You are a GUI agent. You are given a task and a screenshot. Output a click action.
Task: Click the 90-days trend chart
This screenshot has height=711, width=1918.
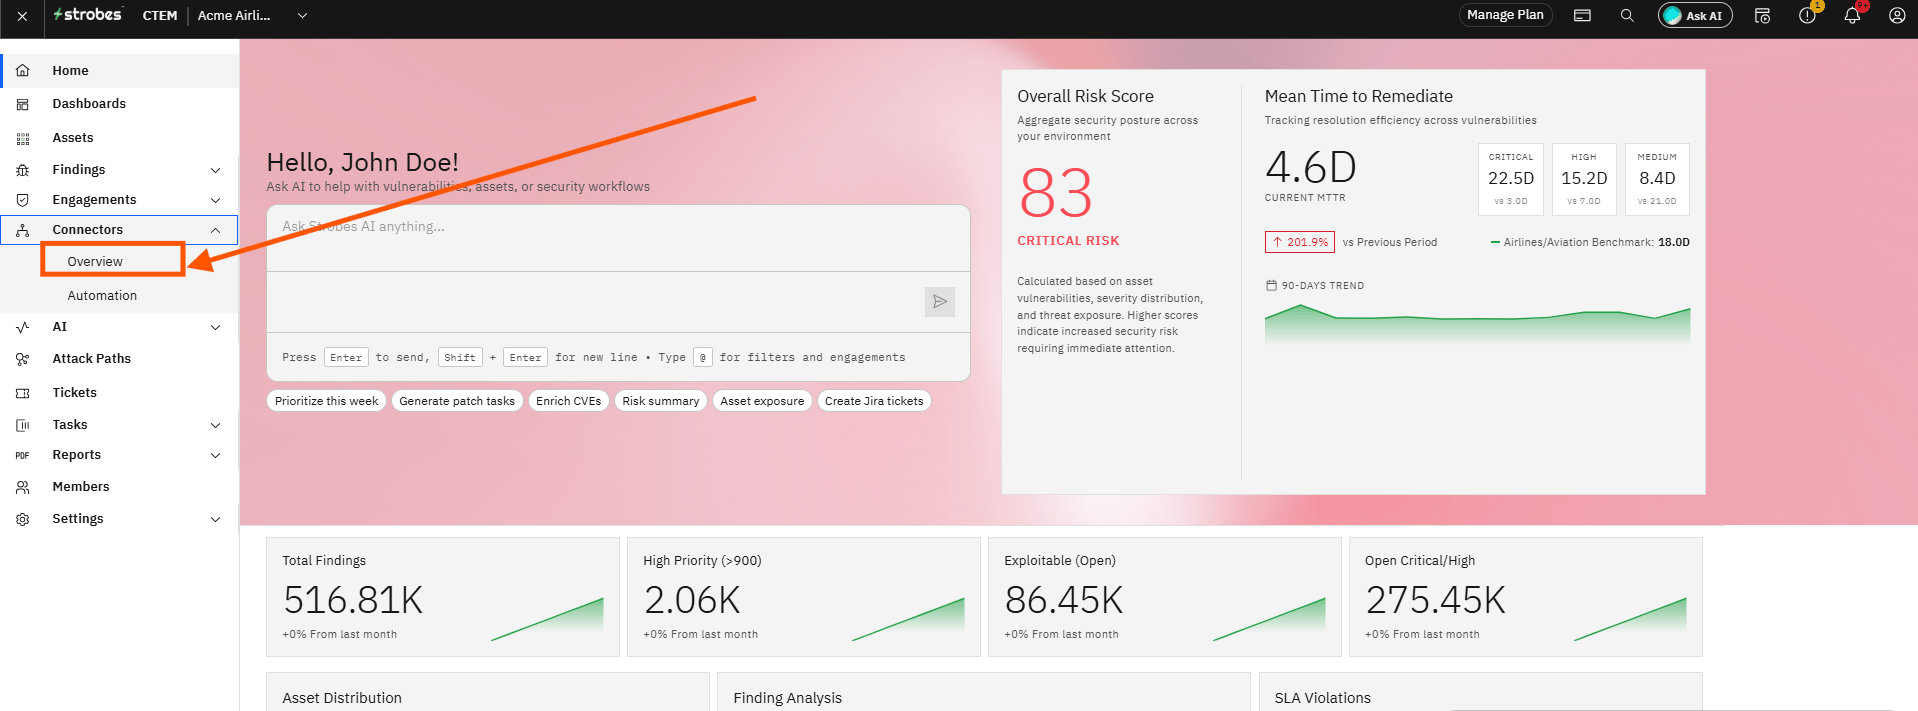[x=1477, y=325]
